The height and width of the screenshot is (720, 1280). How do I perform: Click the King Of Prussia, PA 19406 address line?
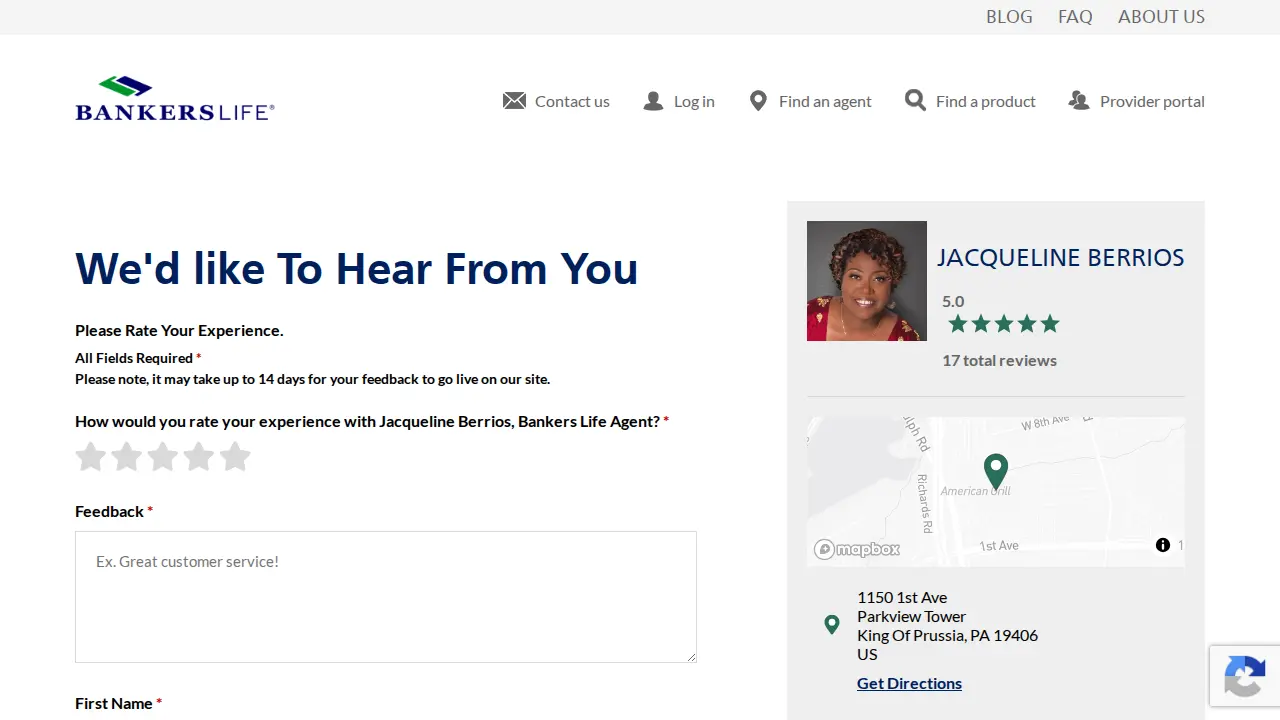[x=947, y=635]
